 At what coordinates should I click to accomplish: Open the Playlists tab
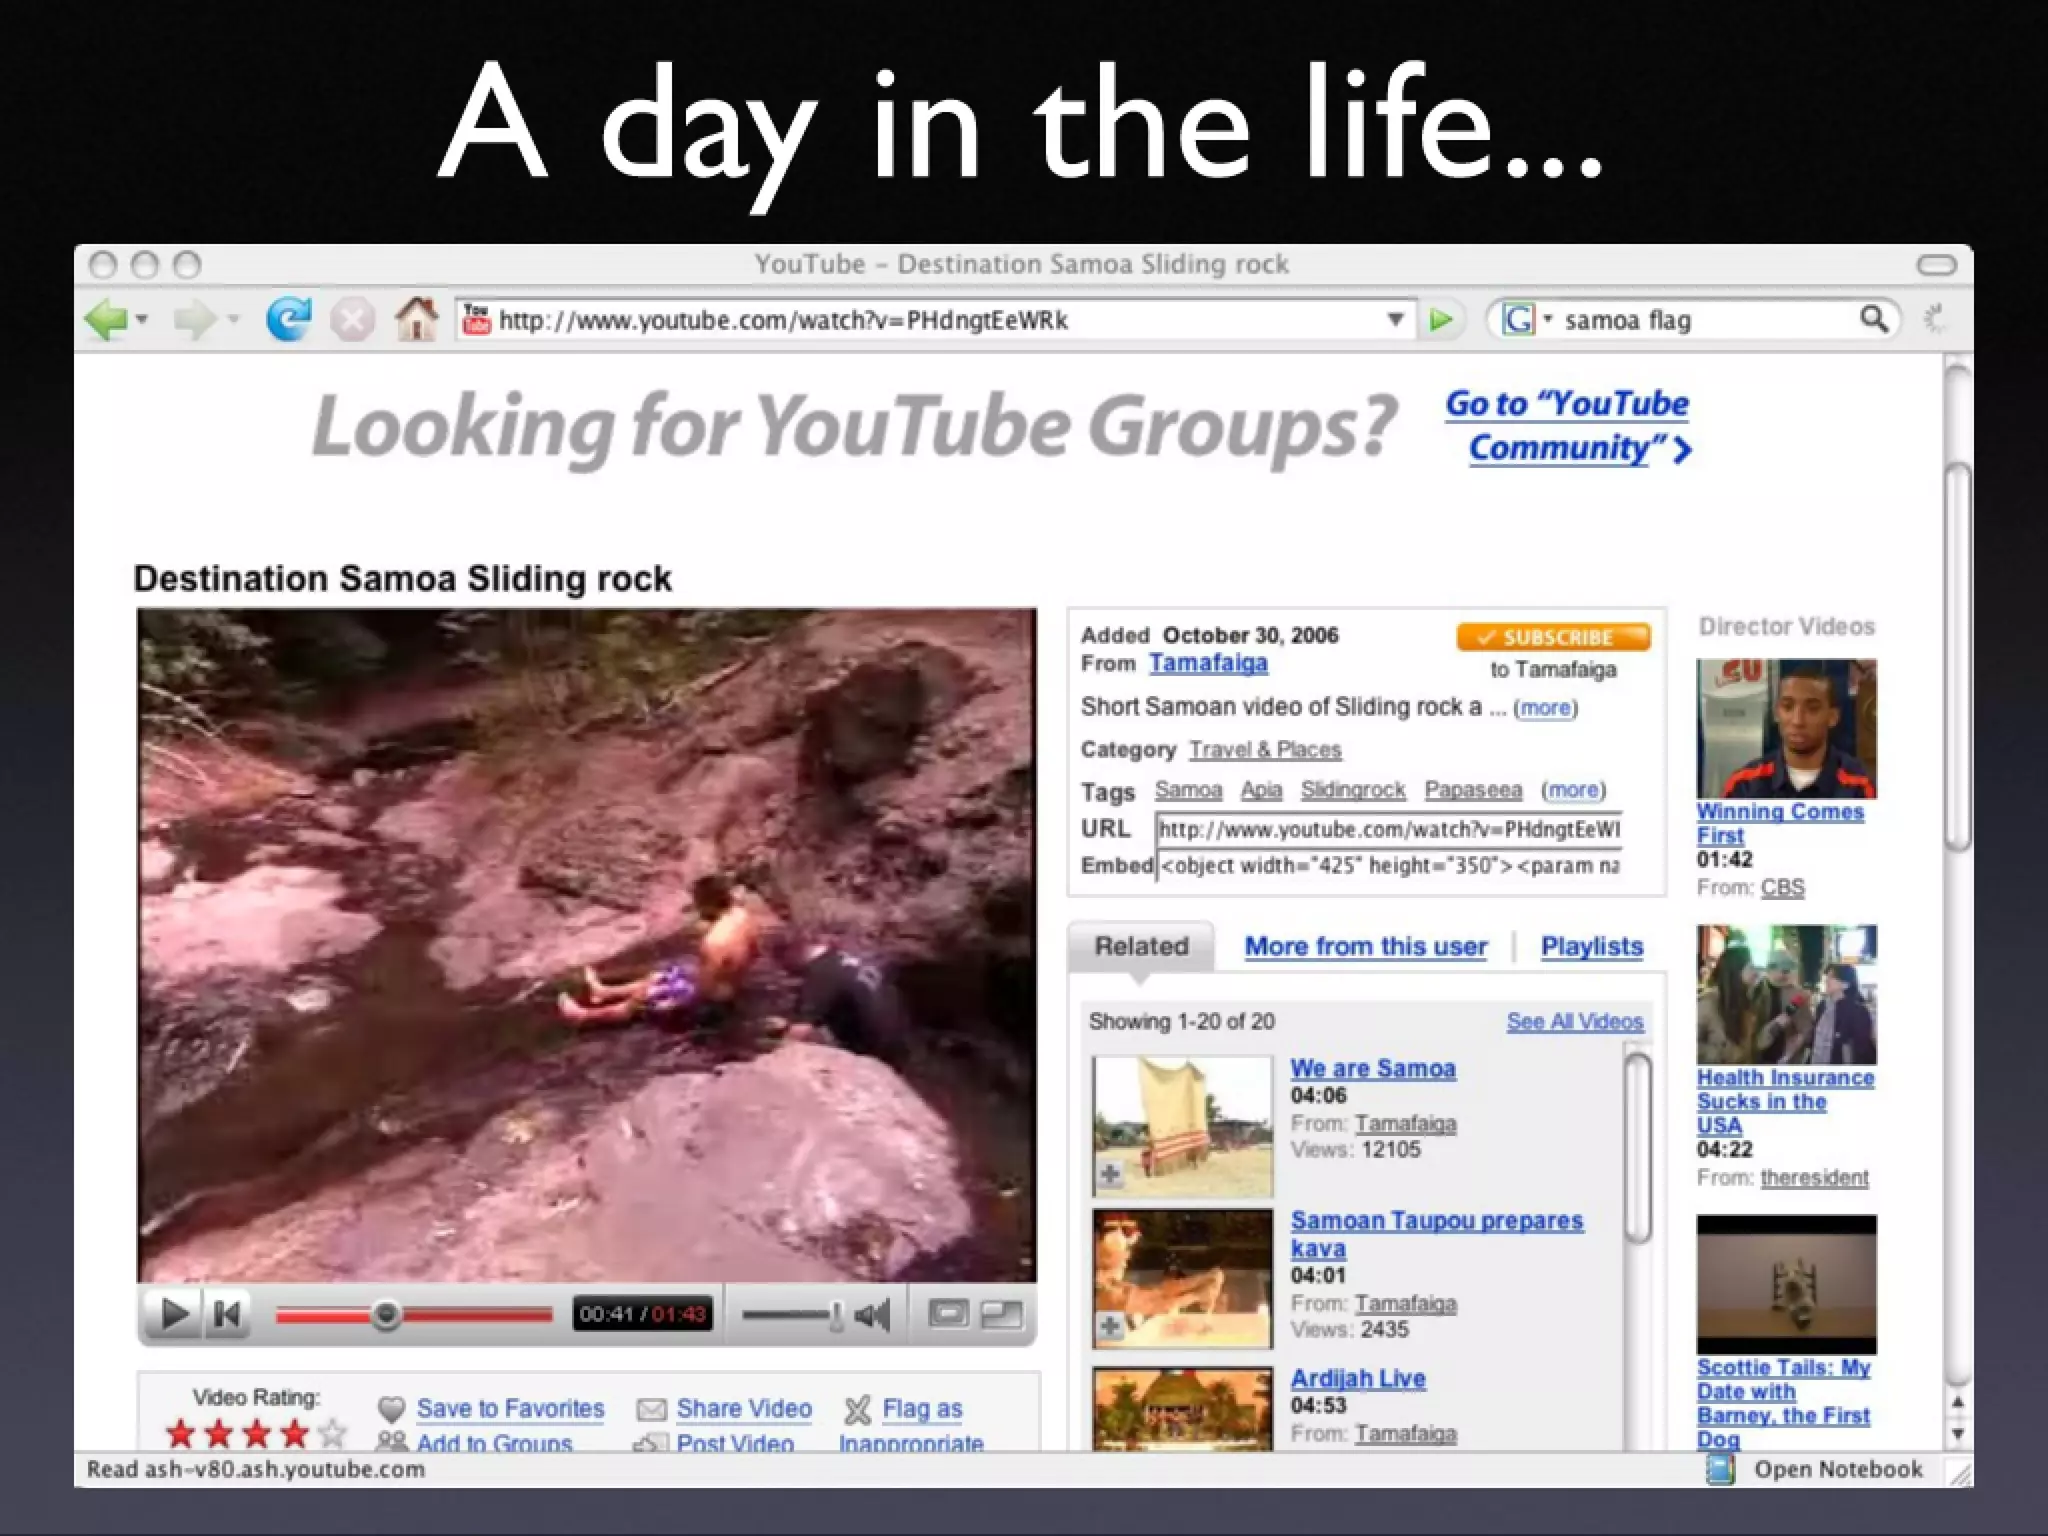point(1591,946)
